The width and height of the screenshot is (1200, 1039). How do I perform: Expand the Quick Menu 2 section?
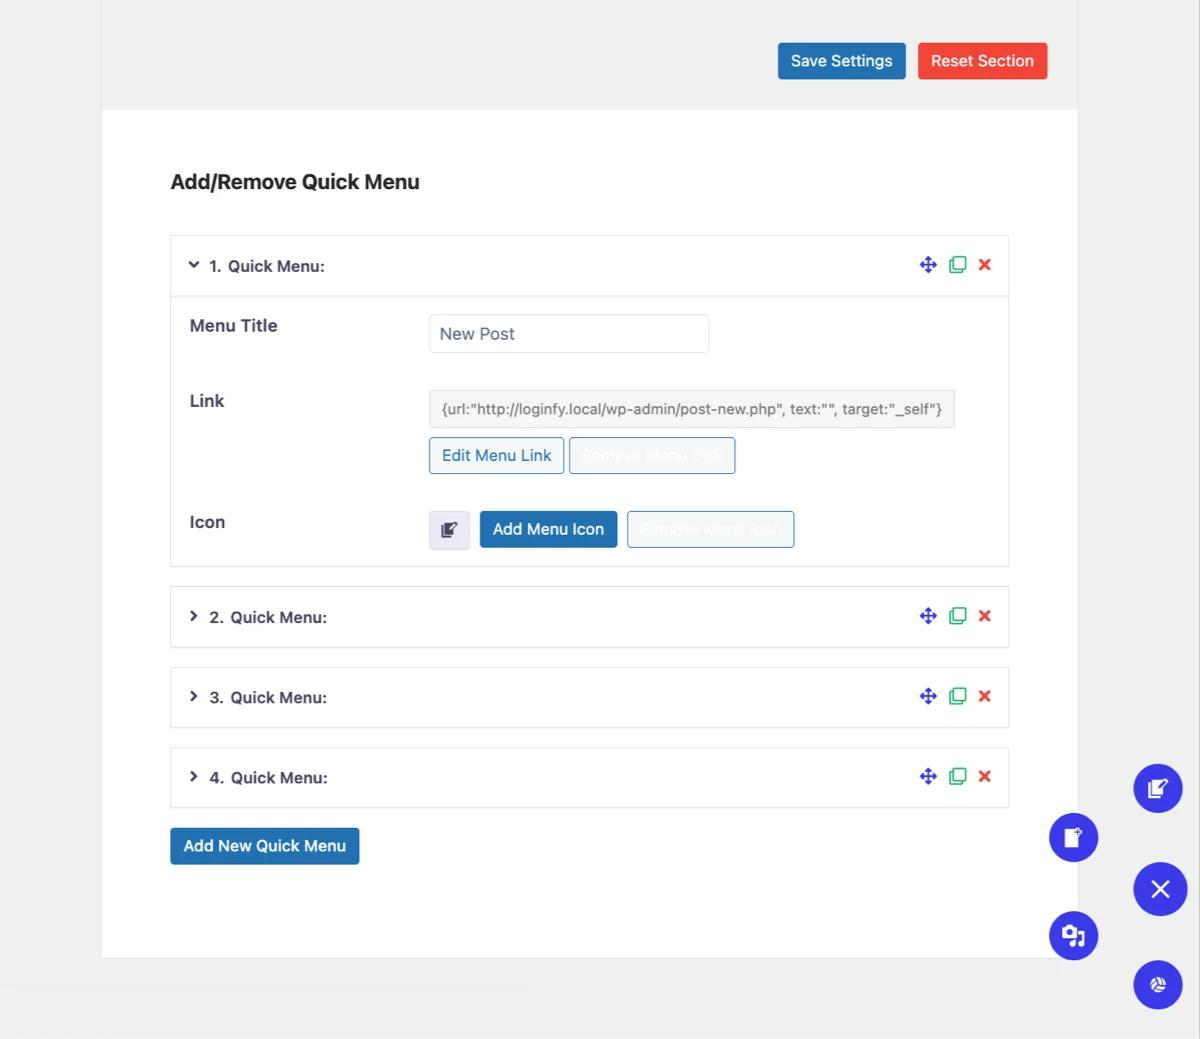pyautogui.click(x=193, y=616)
